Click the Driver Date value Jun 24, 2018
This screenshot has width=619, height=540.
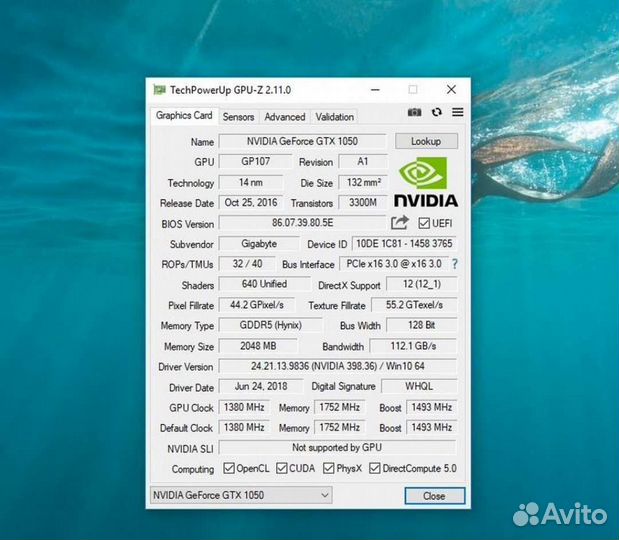(x=261, y=386)
